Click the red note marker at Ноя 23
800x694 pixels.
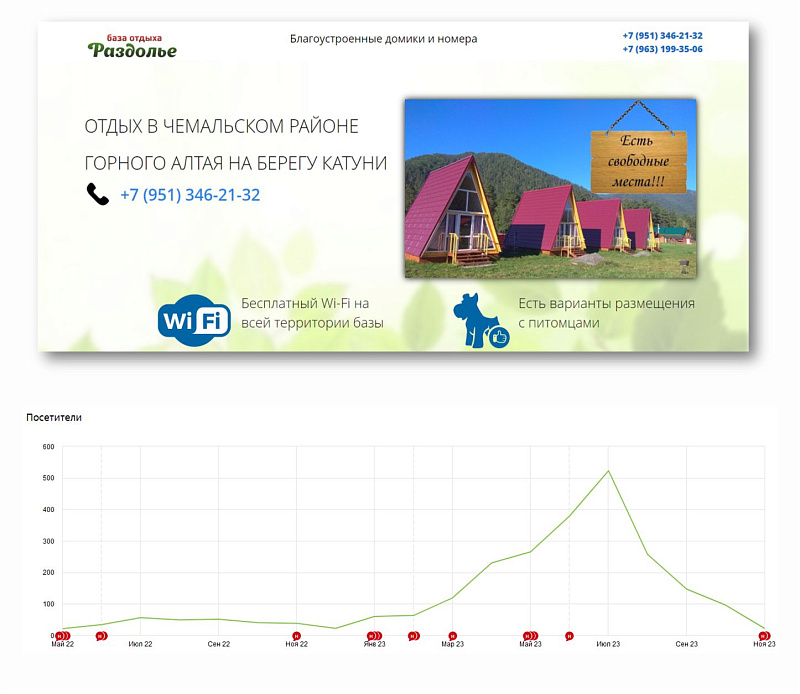(763, 636)
